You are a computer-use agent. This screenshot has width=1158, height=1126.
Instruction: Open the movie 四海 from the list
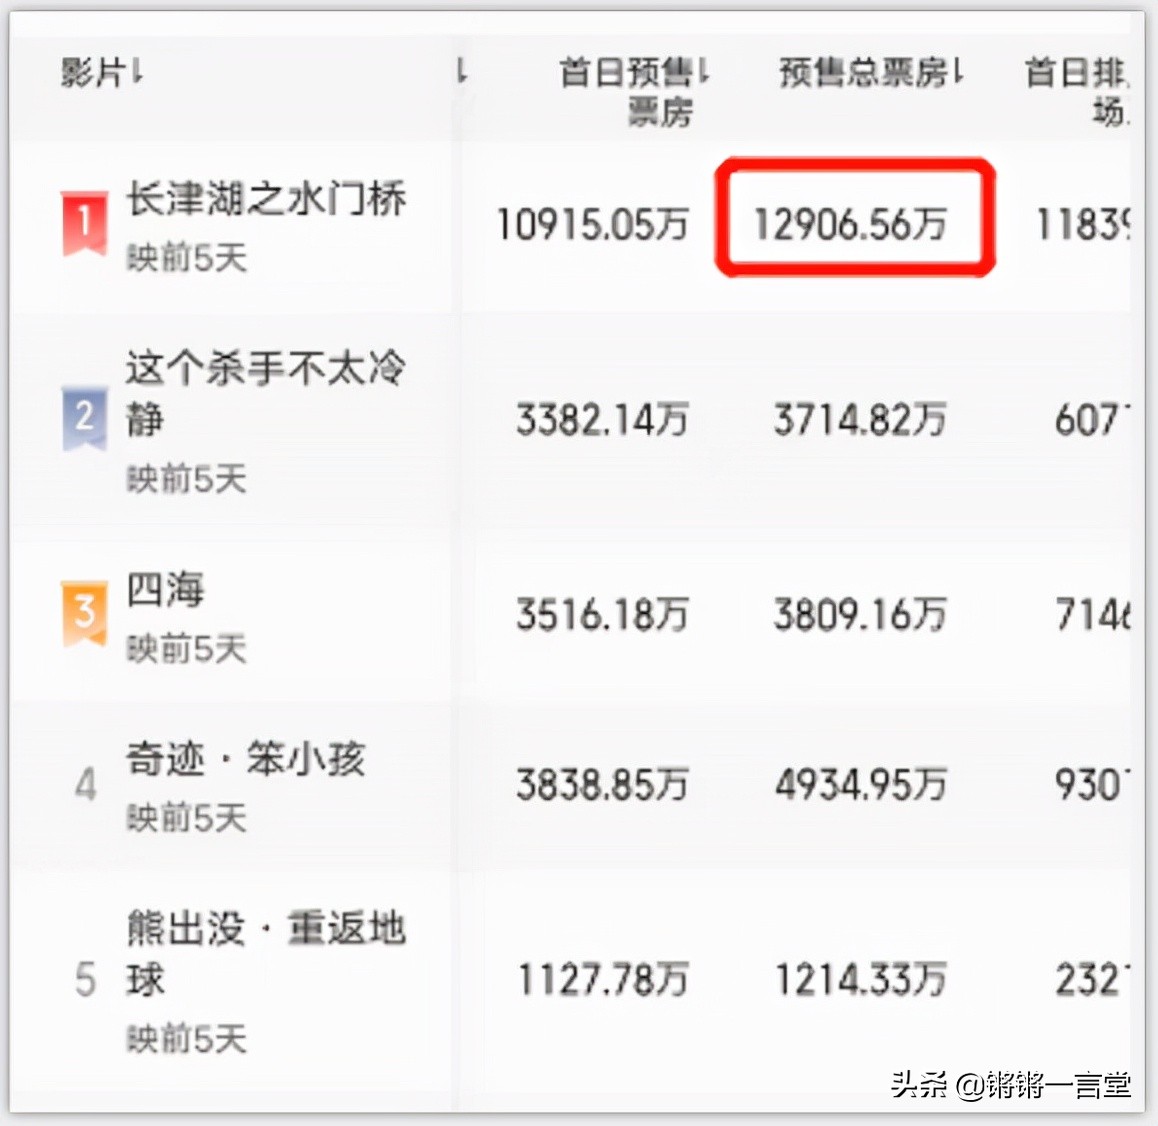(x=165, y=590)
